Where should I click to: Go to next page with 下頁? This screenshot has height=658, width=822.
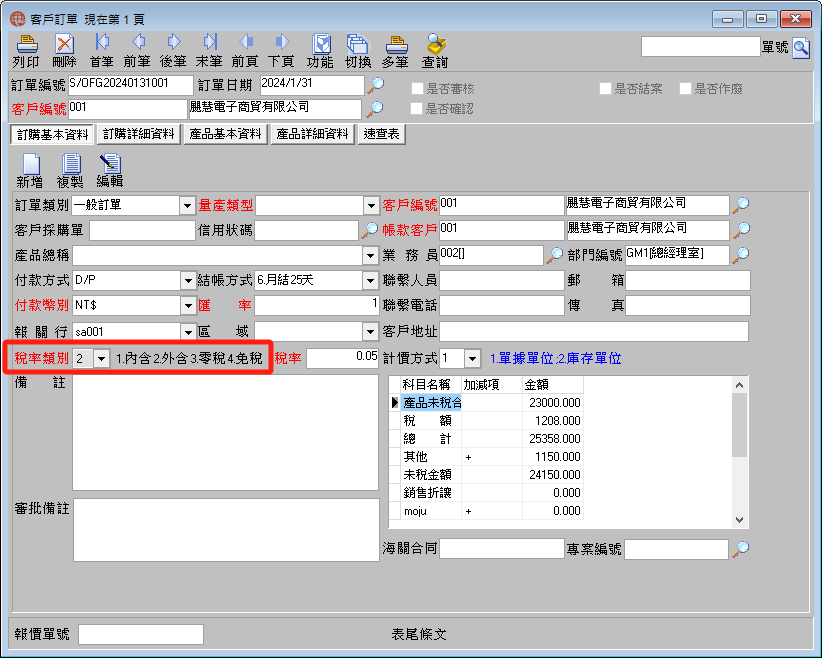click(281, 51)
